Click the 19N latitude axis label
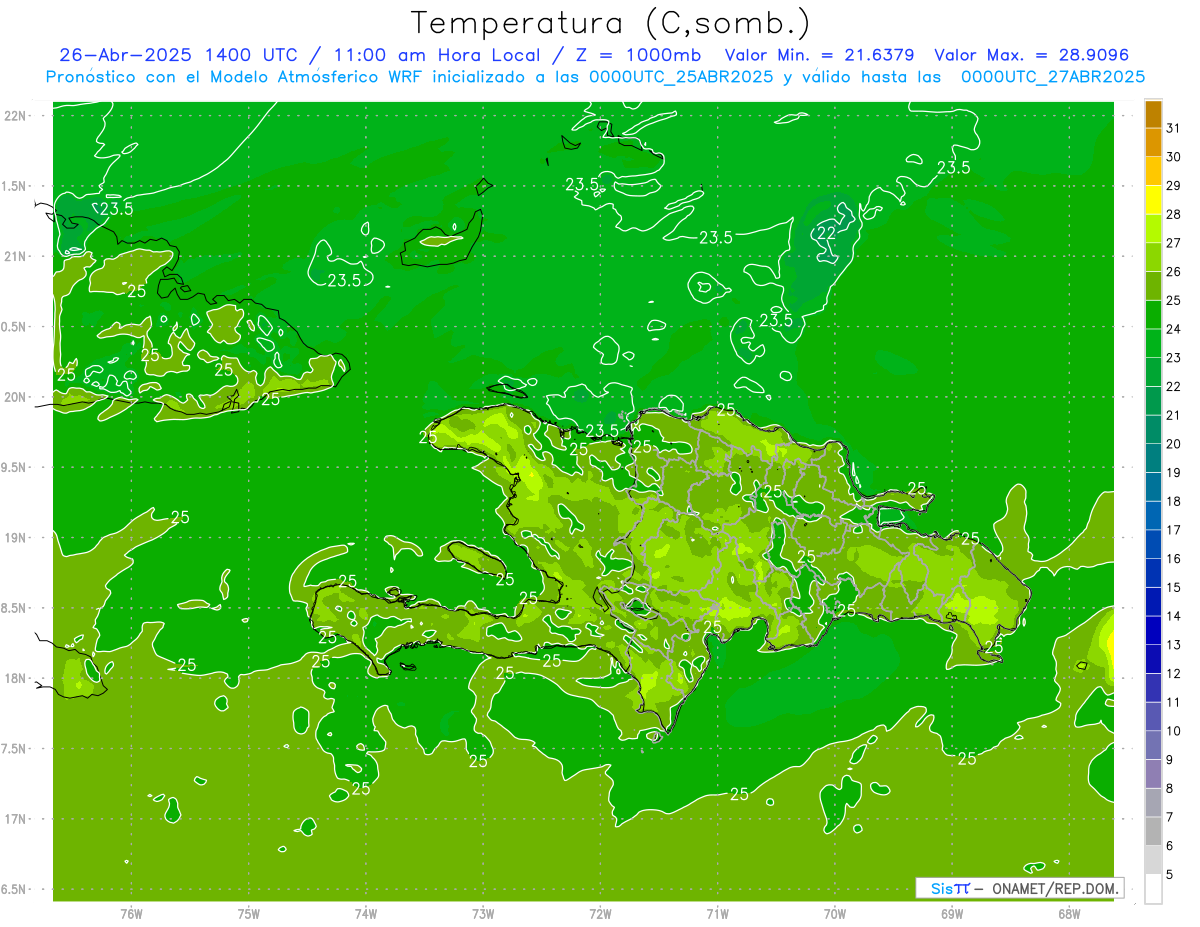This screenshot has height=927, width=1200. tap(15, 538)
